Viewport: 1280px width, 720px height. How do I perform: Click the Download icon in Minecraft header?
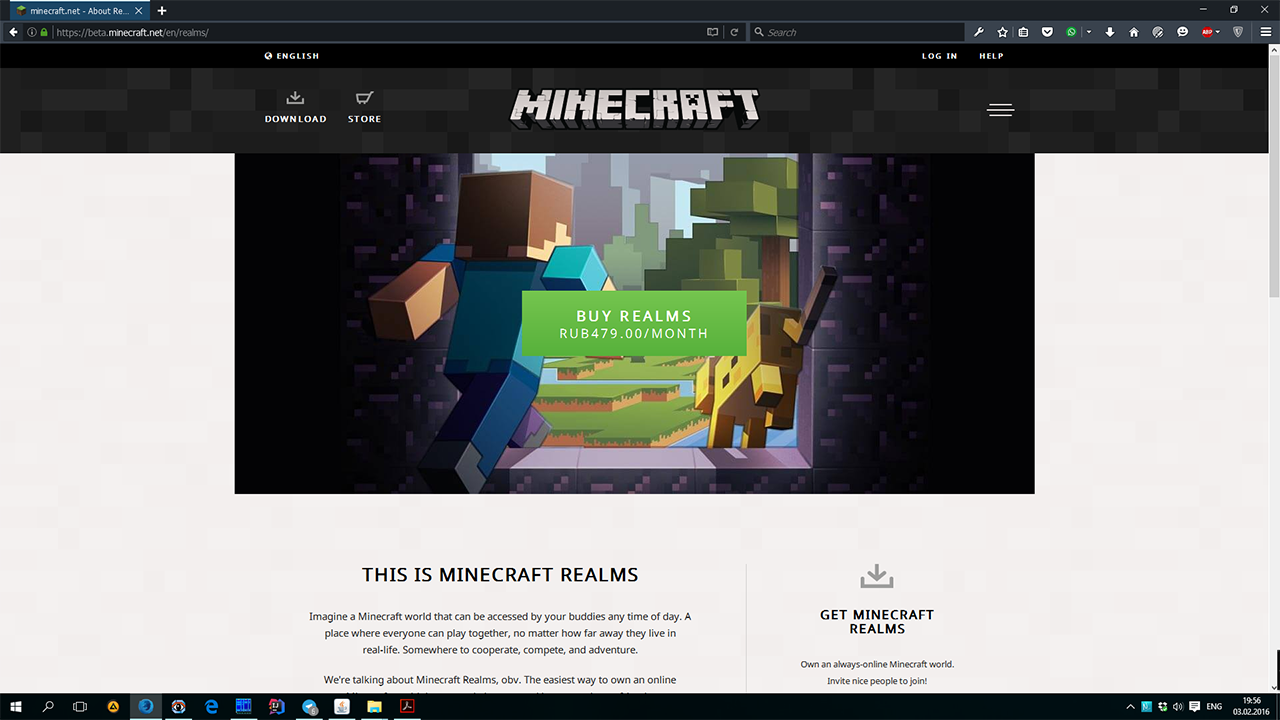coord(295,99)
